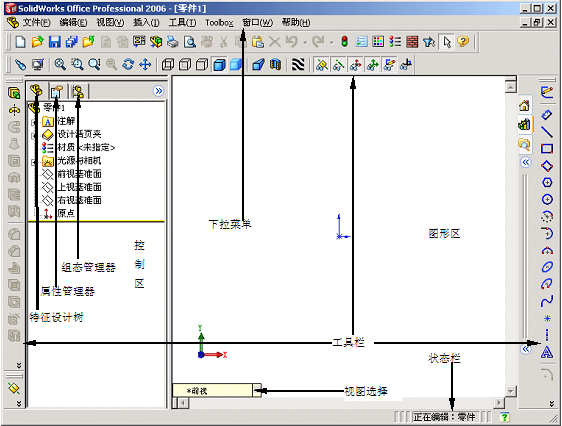Switch to ConfigurationManager tab
Screen dimensions: 562x426
(x=77, y=91)
